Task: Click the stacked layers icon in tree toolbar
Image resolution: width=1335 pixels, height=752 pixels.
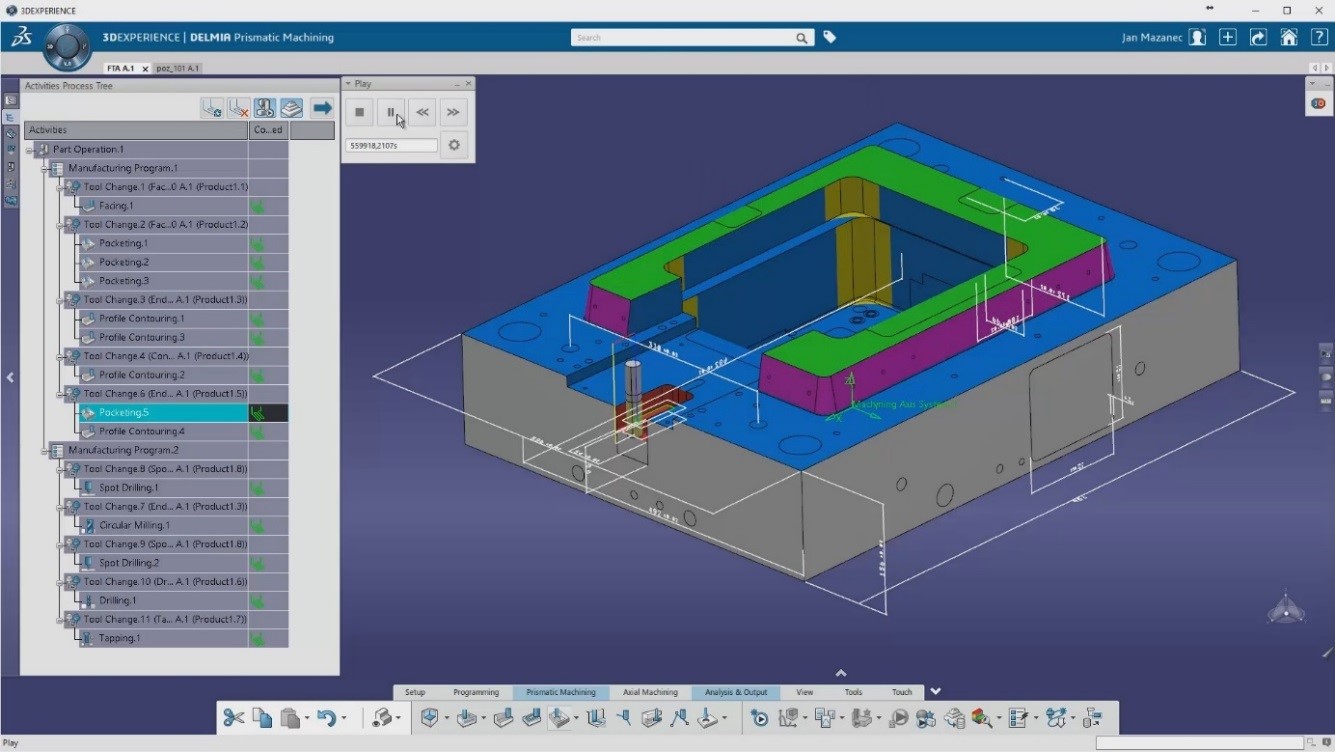Action: 291,108
